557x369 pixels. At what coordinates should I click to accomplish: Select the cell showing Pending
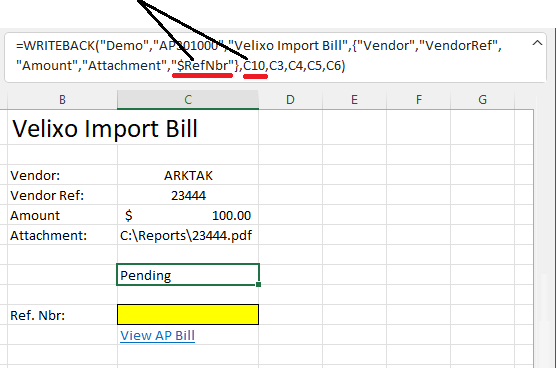coord(188,275)
